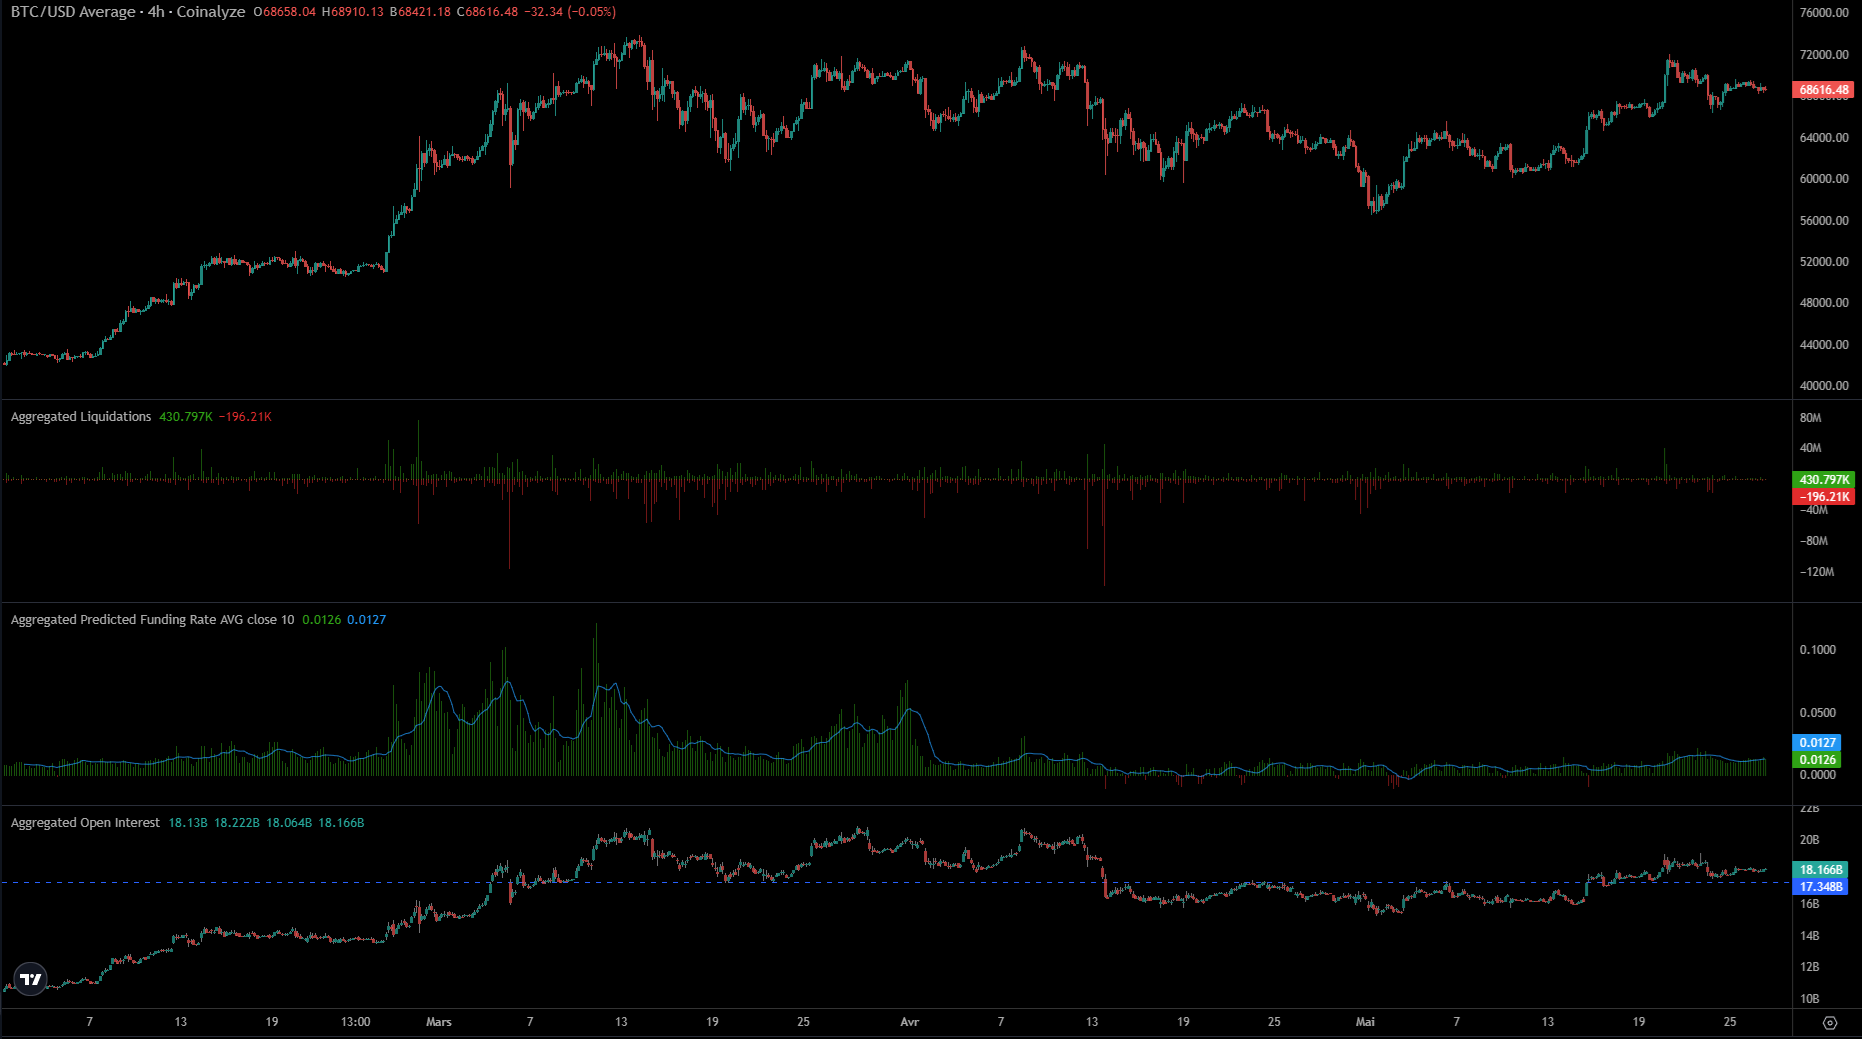This screenshot has height=1039, width=1862.
Task: Click the current price tag 68616.48
Action: pyautogui.click(x=1824, y=90)
